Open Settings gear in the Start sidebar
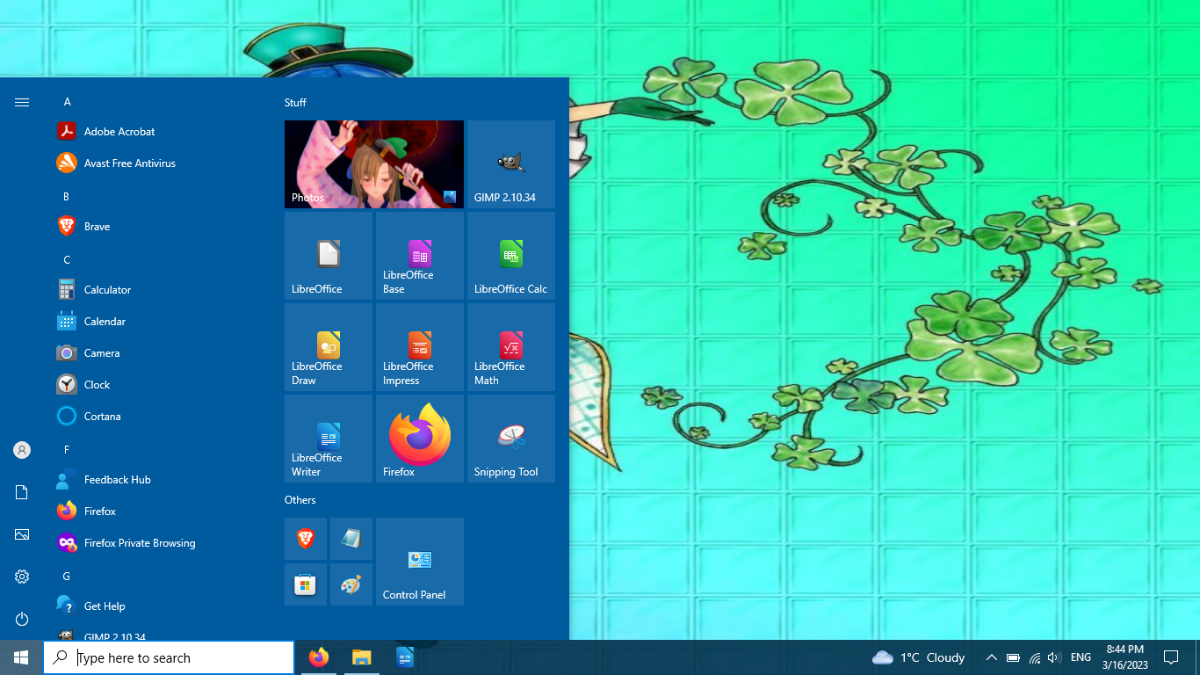Image resolution: width=1200 pixels, height=675 pixels. coord(22,577)
